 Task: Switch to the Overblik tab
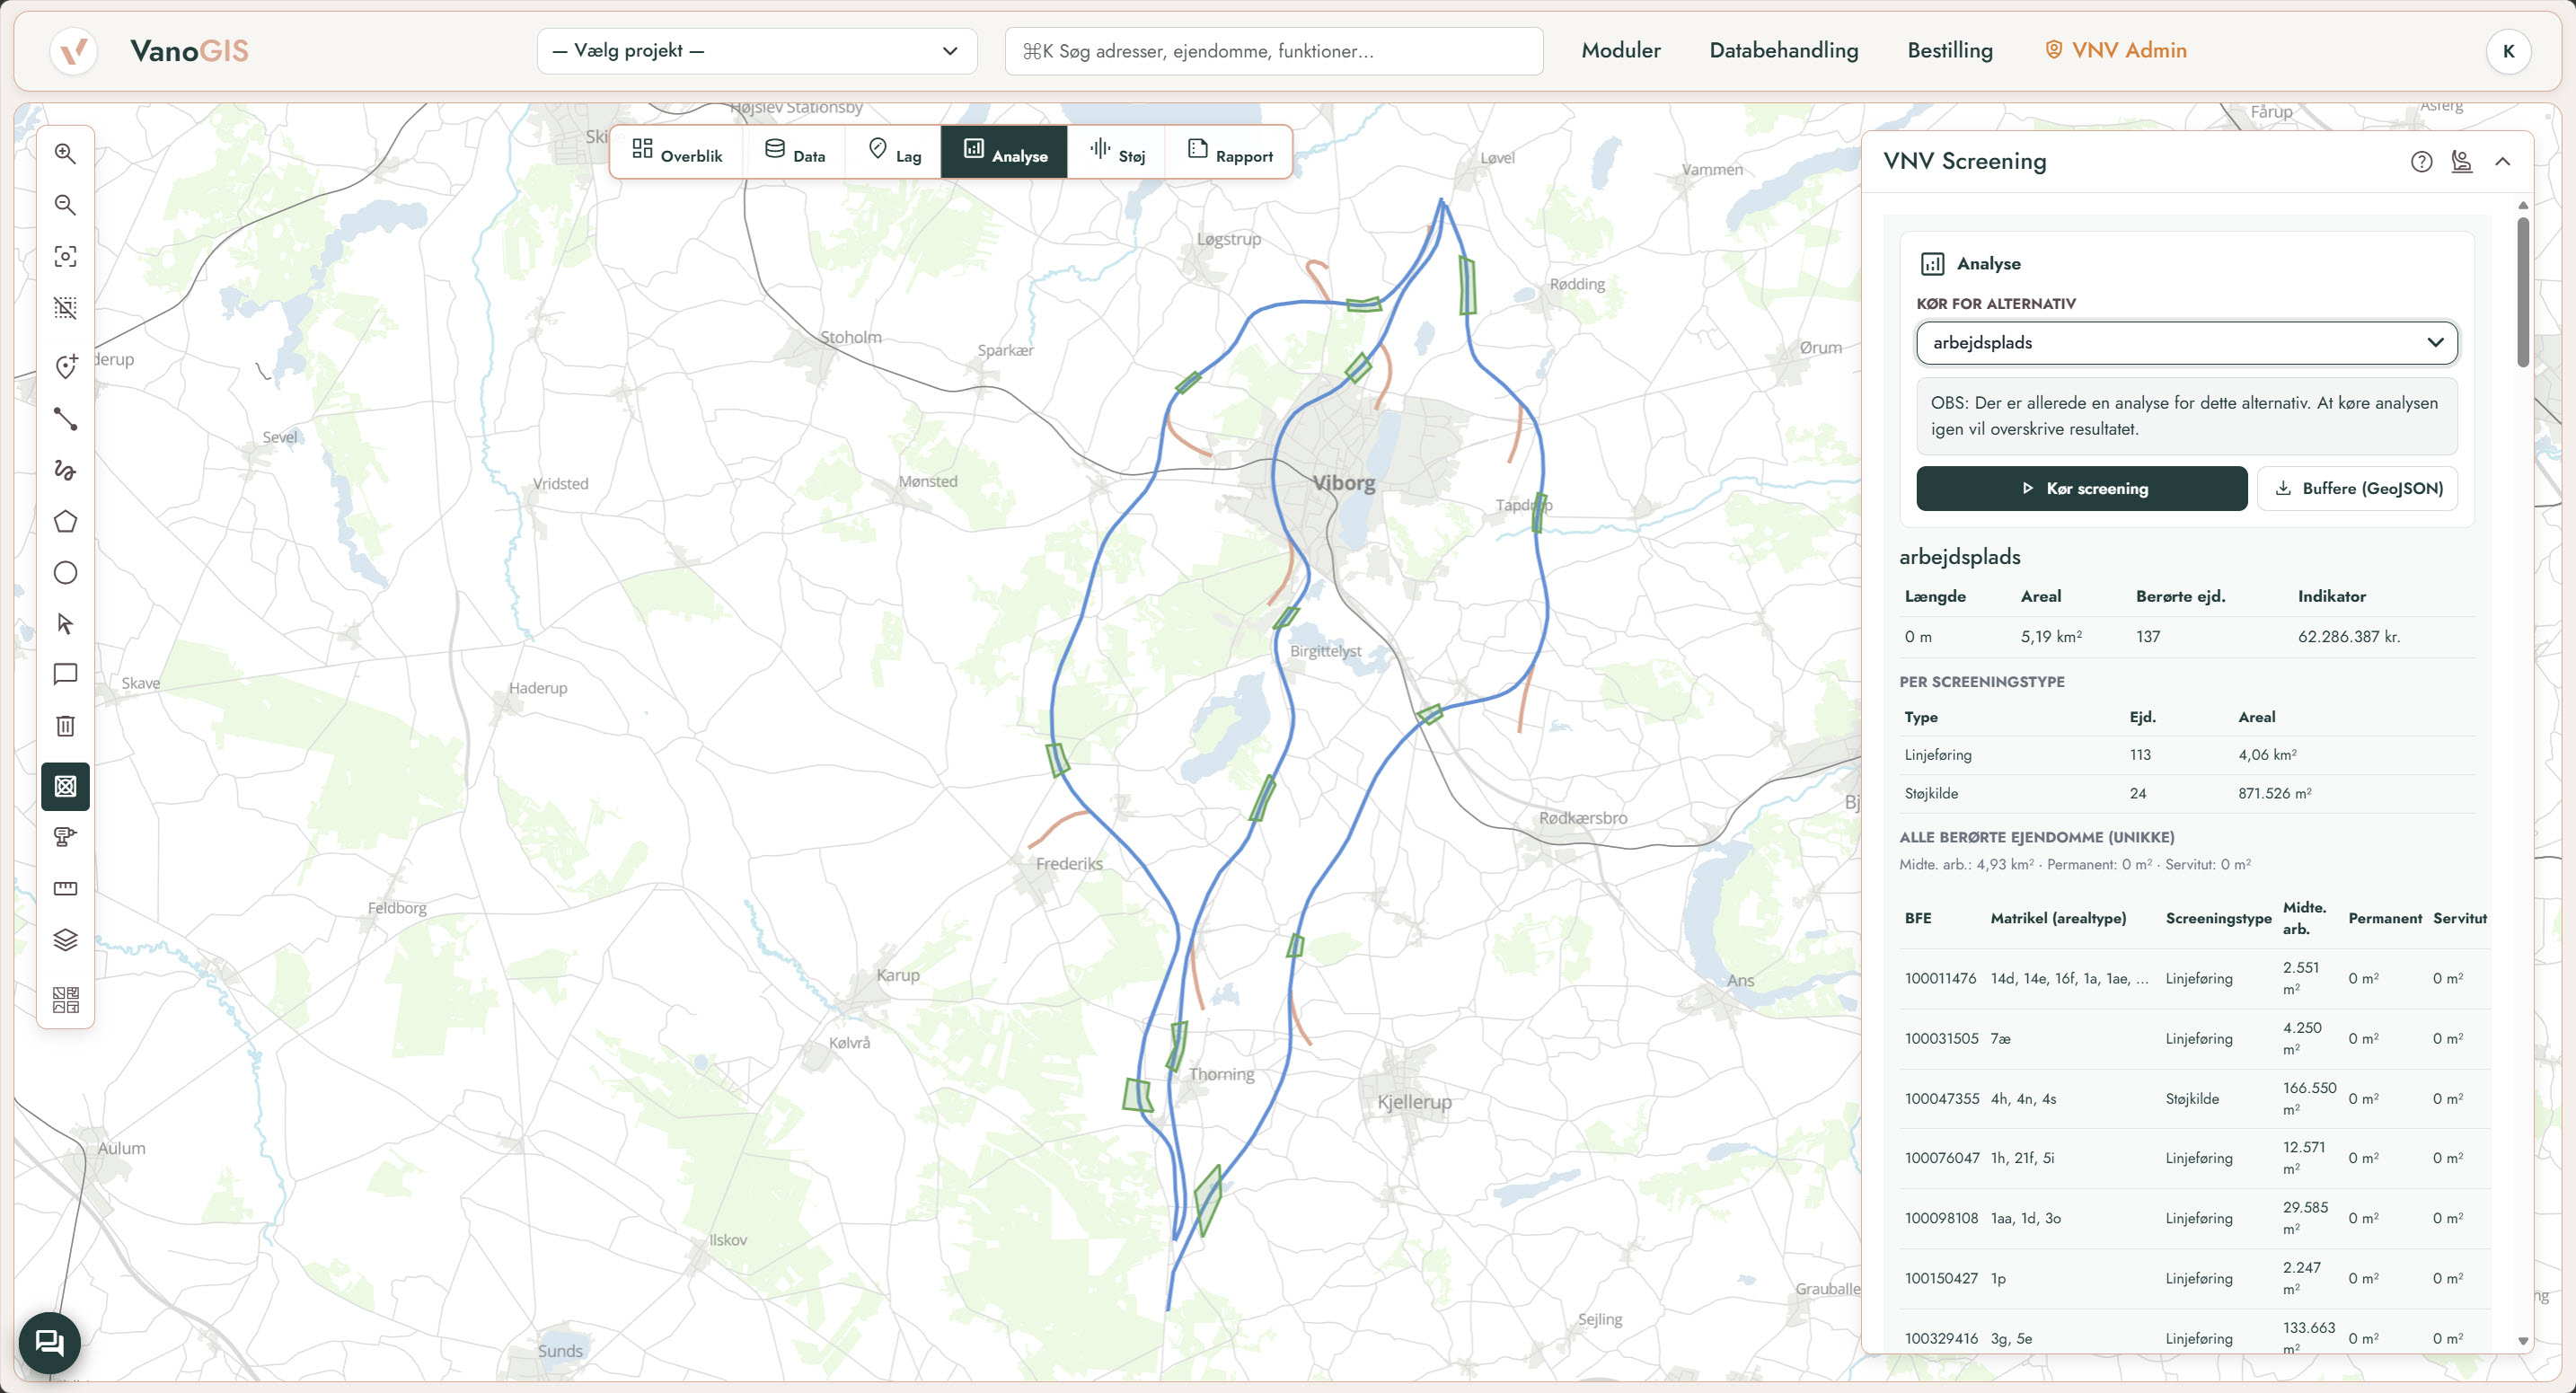click(x=677, y=153)
